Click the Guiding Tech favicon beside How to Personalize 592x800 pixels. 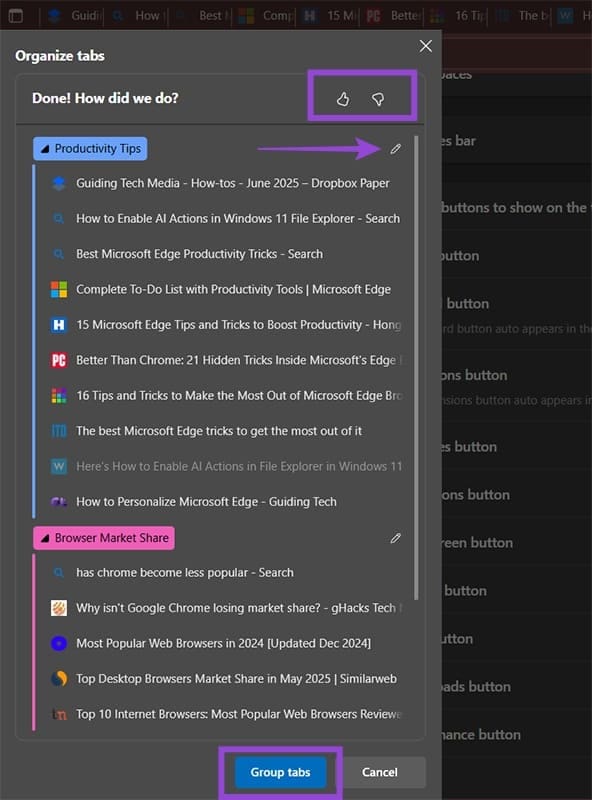(59, 502)
